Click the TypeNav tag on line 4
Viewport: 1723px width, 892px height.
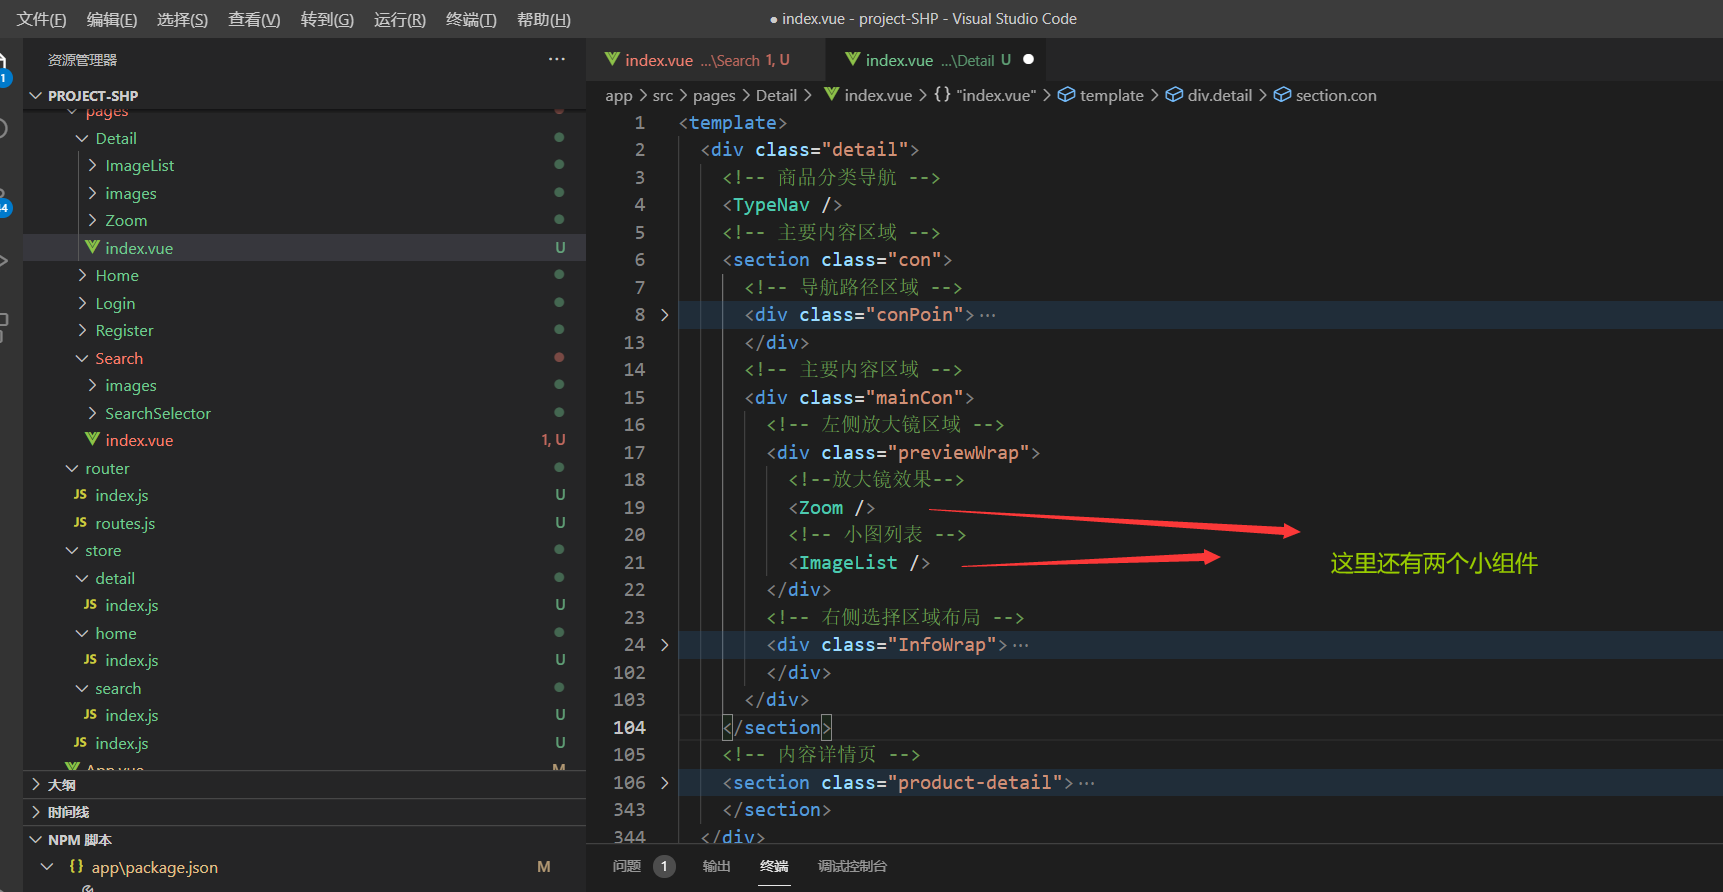pyautogui.click(x=771, y=204)
